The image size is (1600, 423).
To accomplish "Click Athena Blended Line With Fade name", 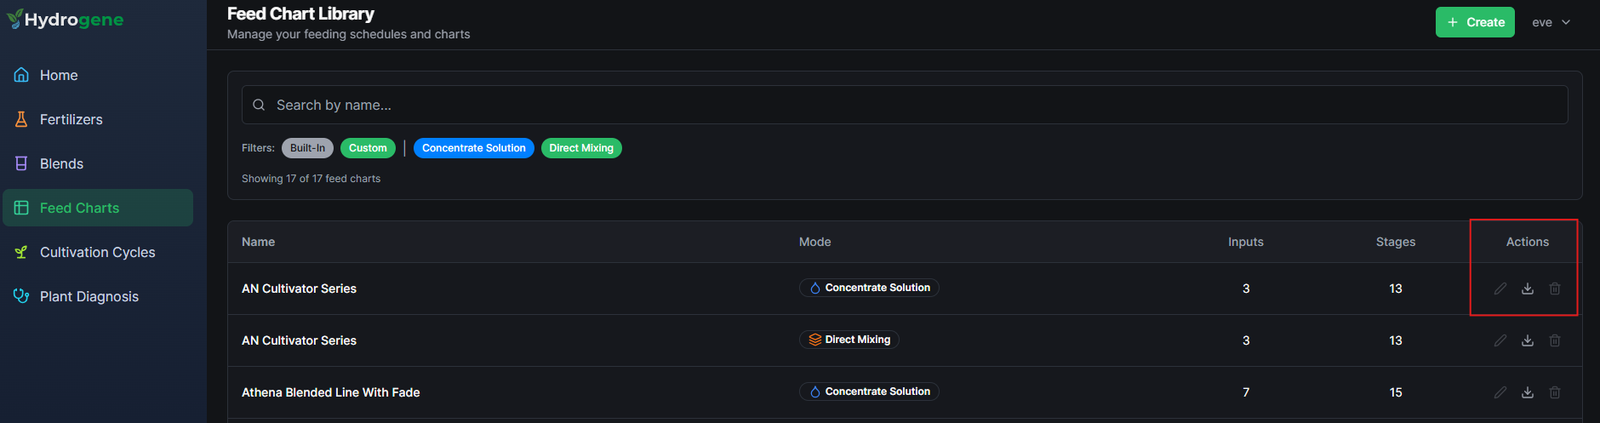I will tap(331, 392).
